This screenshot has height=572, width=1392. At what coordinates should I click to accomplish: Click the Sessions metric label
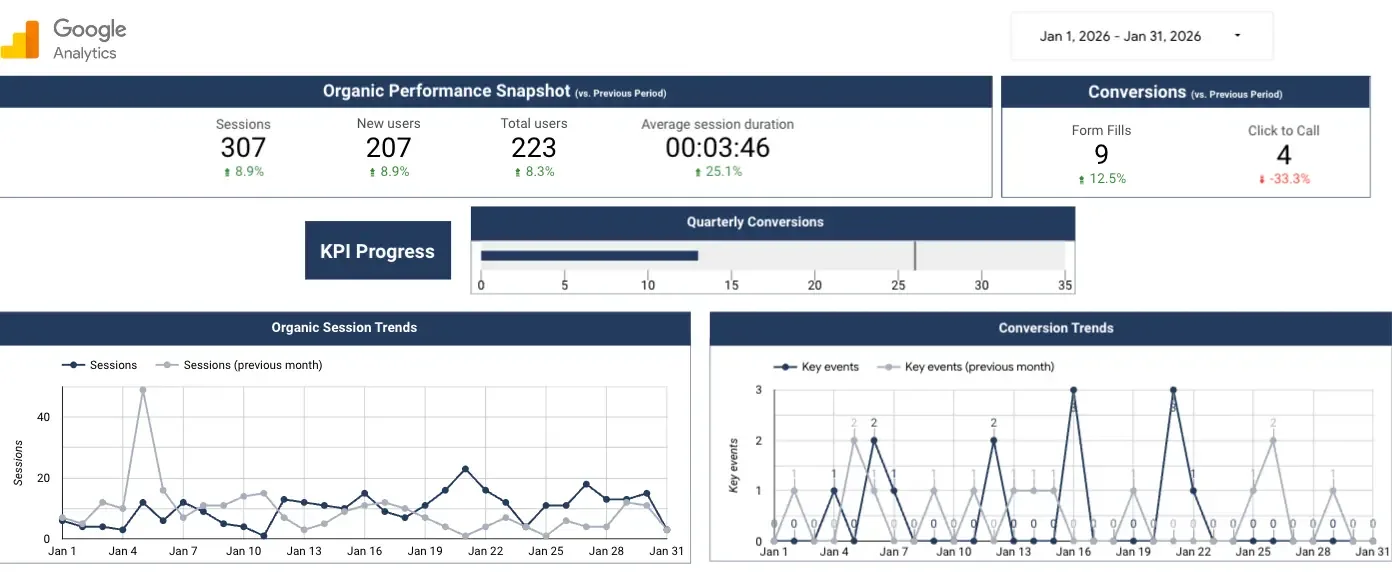click(x=243, y=124)
